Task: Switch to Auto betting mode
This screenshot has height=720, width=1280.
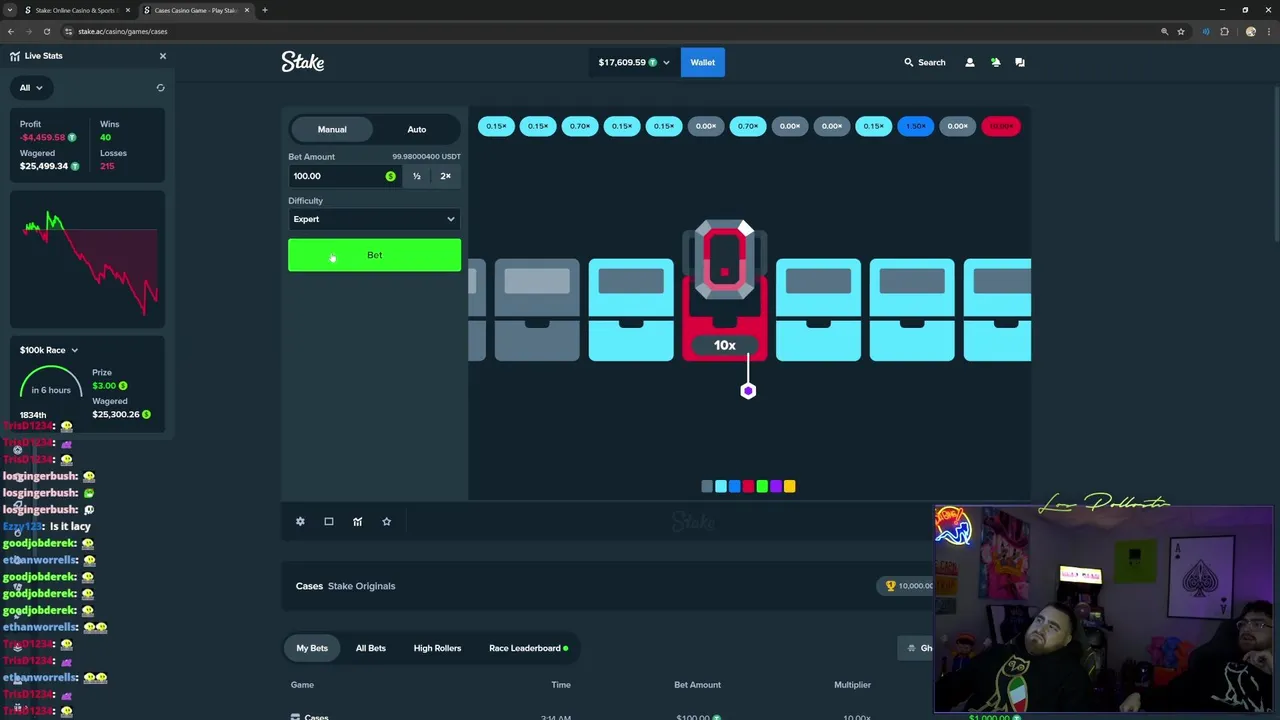Action: pyautogui.click(x=416, y=129)
